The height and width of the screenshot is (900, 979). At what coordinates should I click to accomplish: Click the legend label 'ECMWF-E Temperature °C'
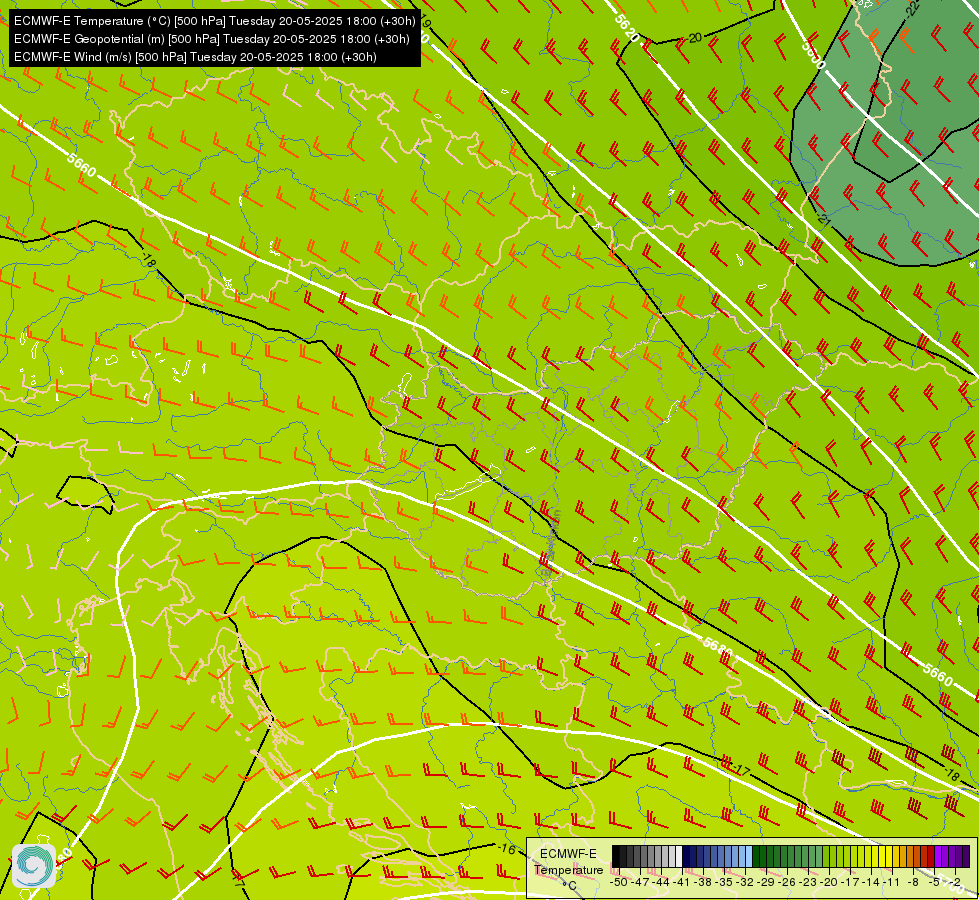click(x=568, y=869)
